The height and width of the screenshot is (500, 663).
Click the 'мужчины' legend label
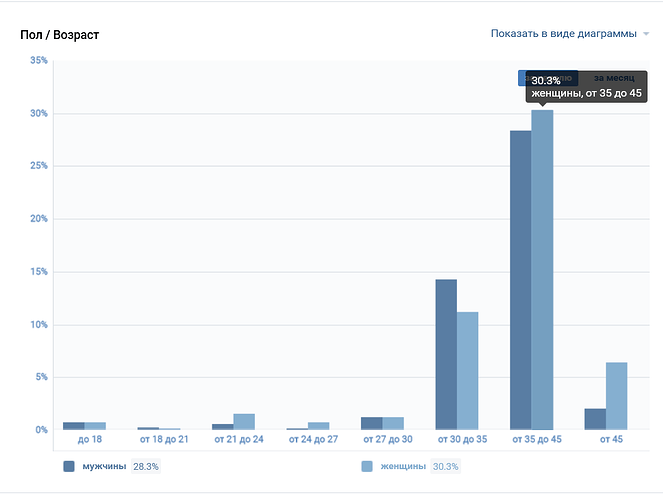pyautogui.click(x=104, y=466)
